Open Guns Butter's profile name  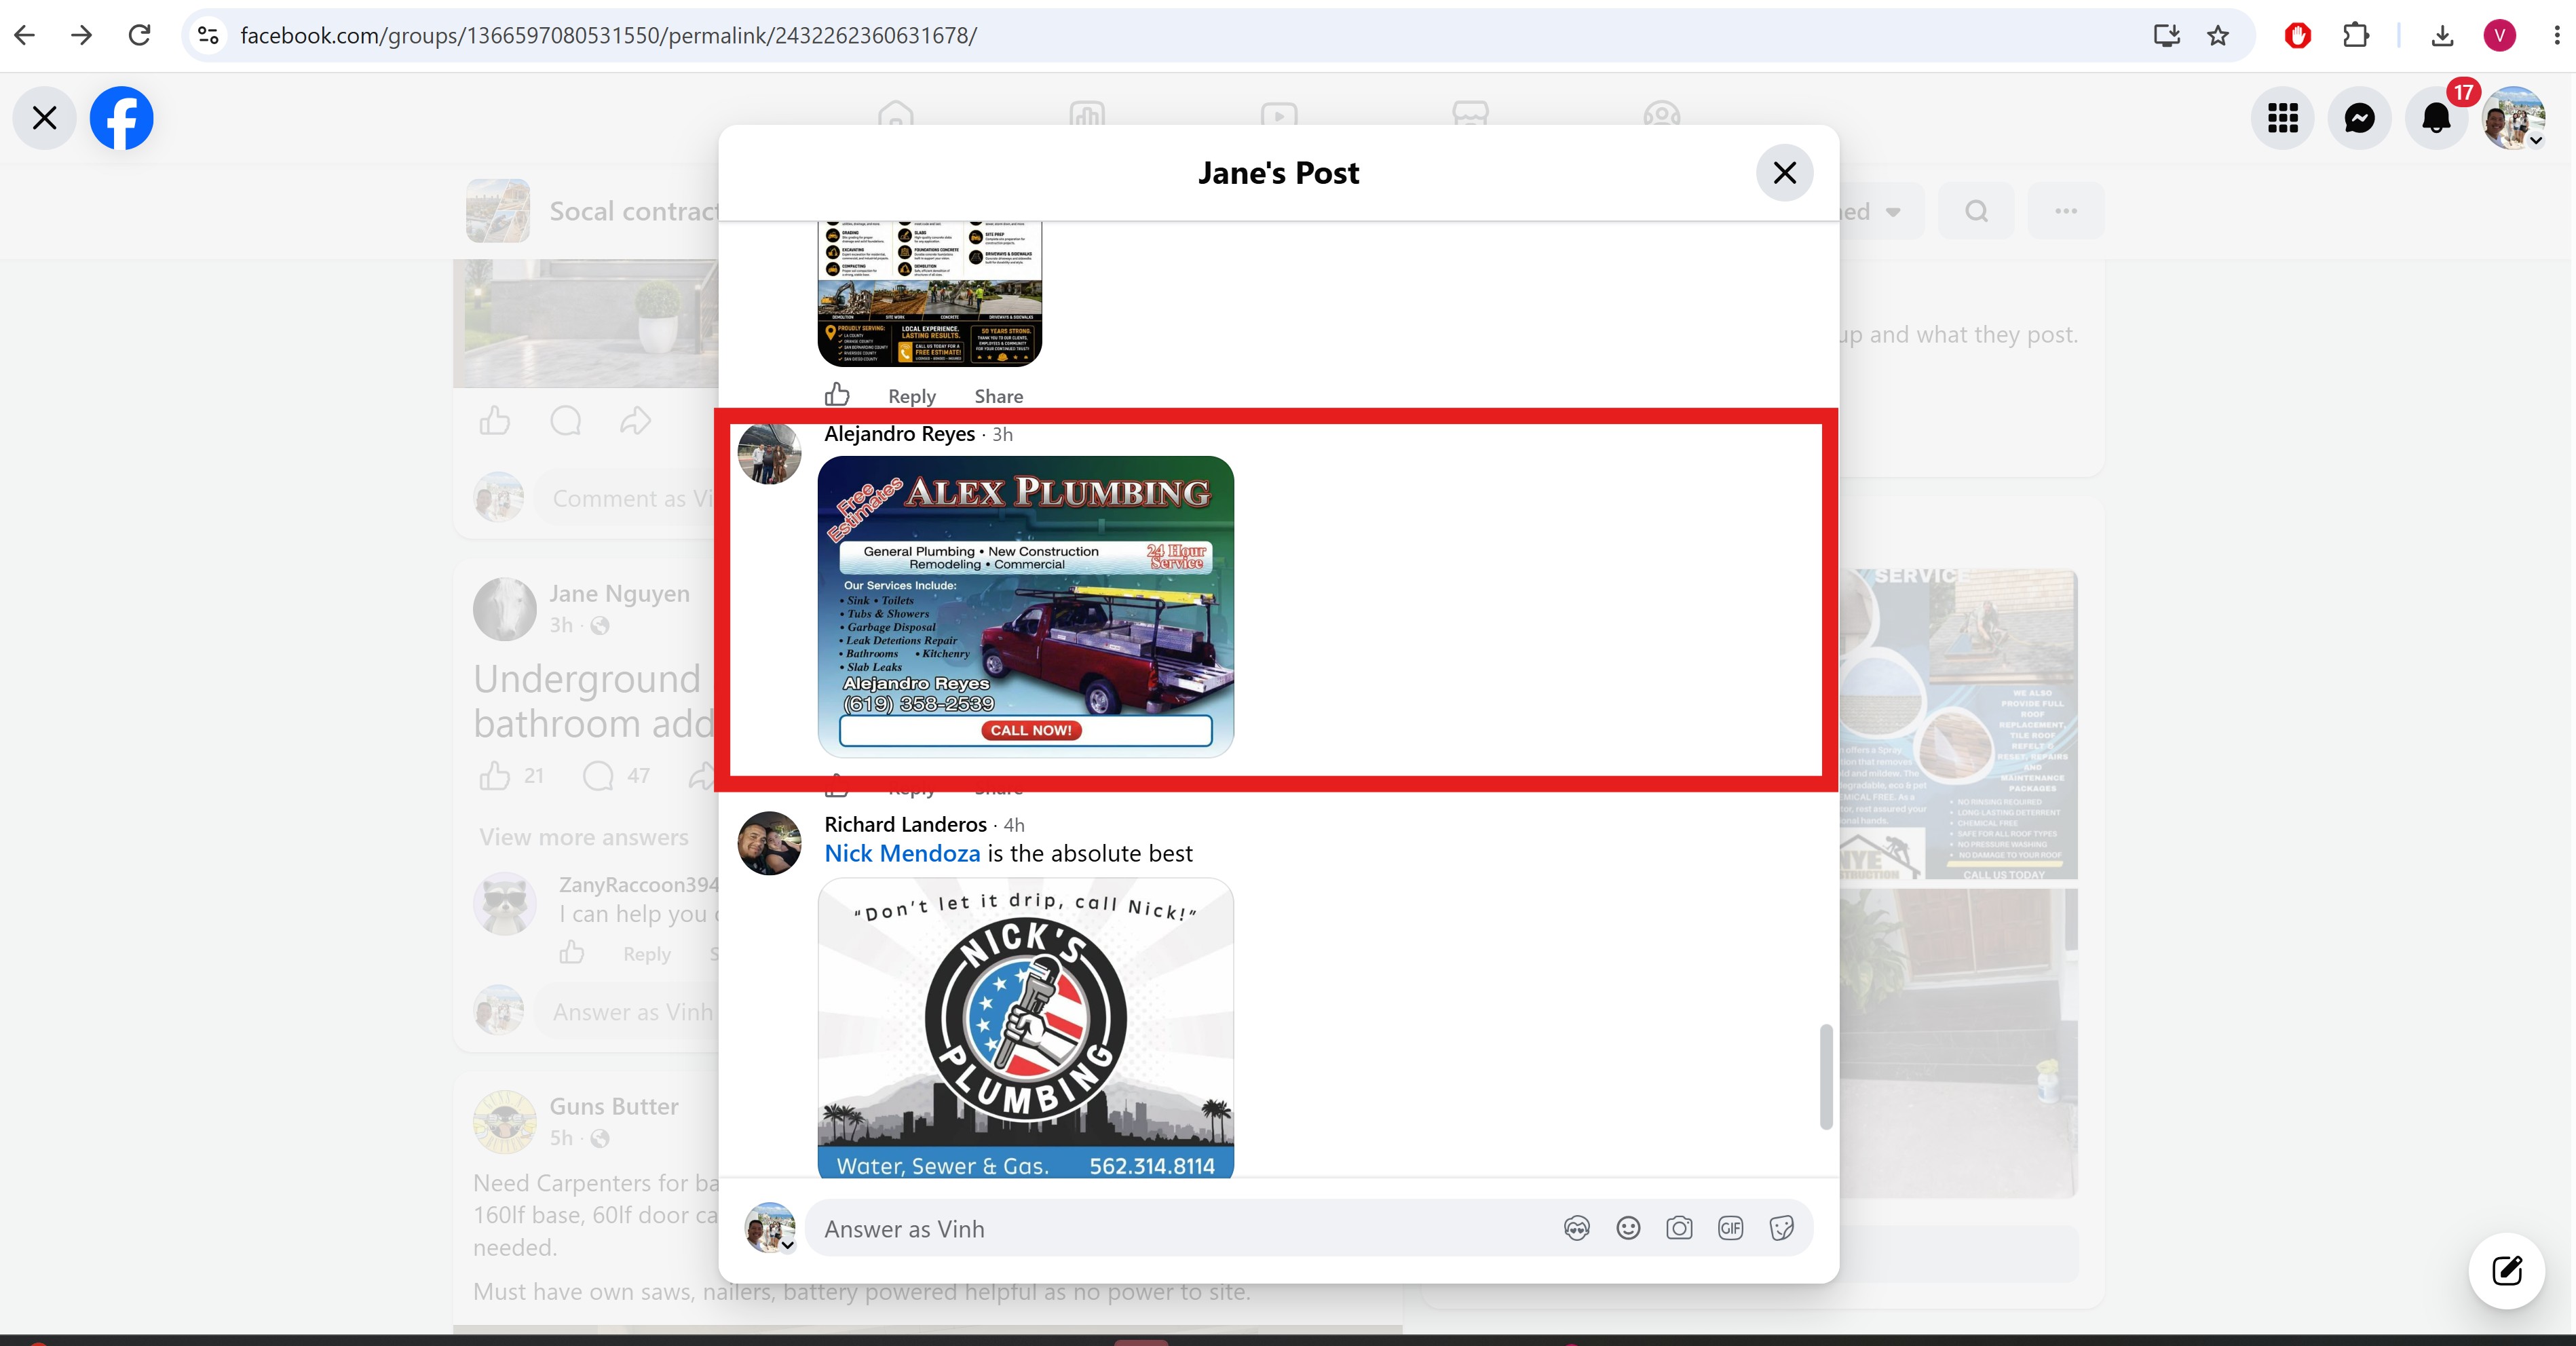point(614,1107)
